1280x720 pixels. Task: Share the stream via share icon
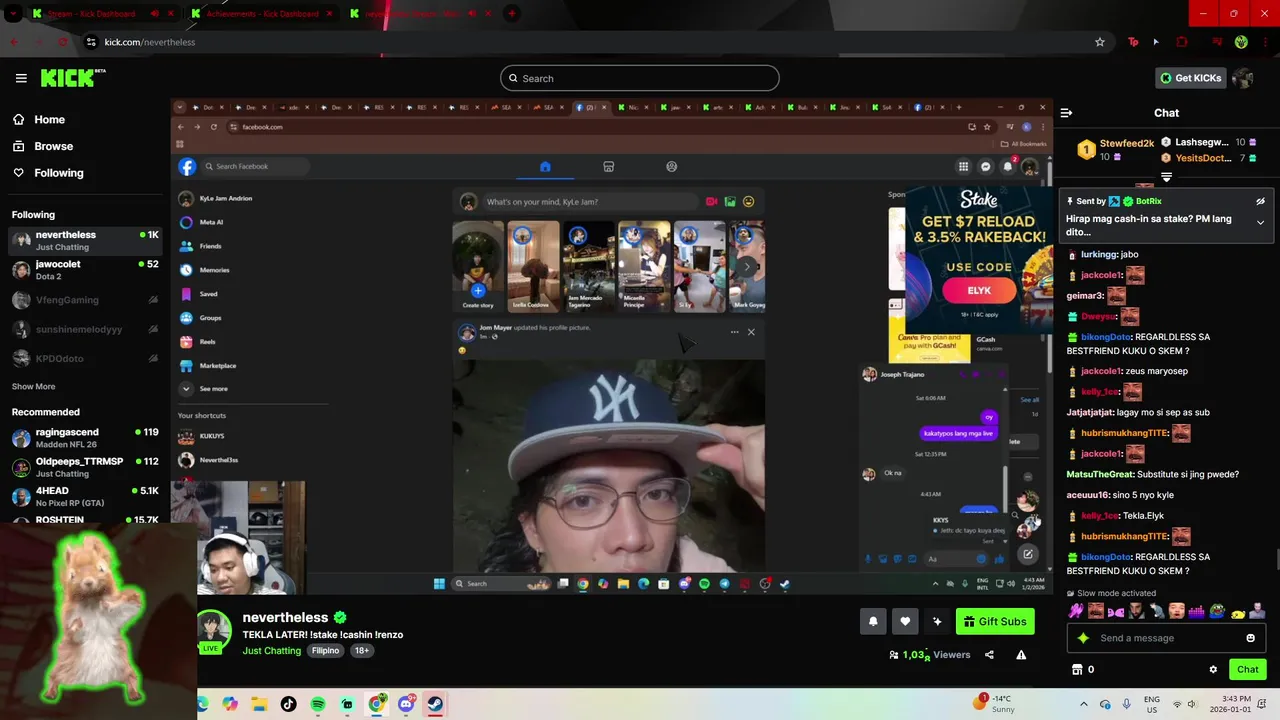pyautogui.click(x=989, y=655)
